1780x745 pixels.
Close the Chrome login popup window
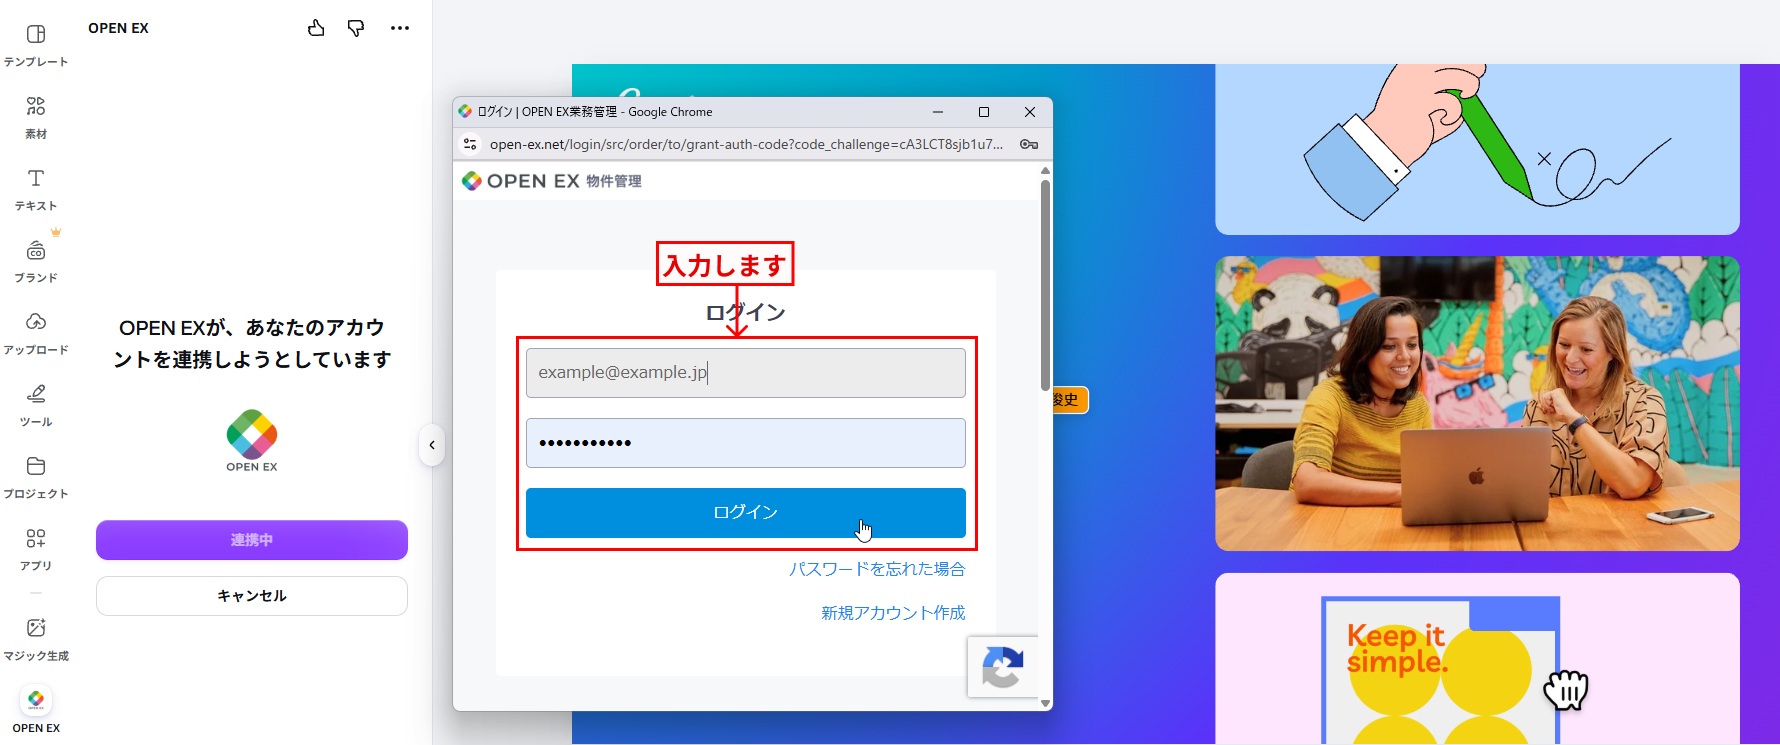(x=1030, y=112)
